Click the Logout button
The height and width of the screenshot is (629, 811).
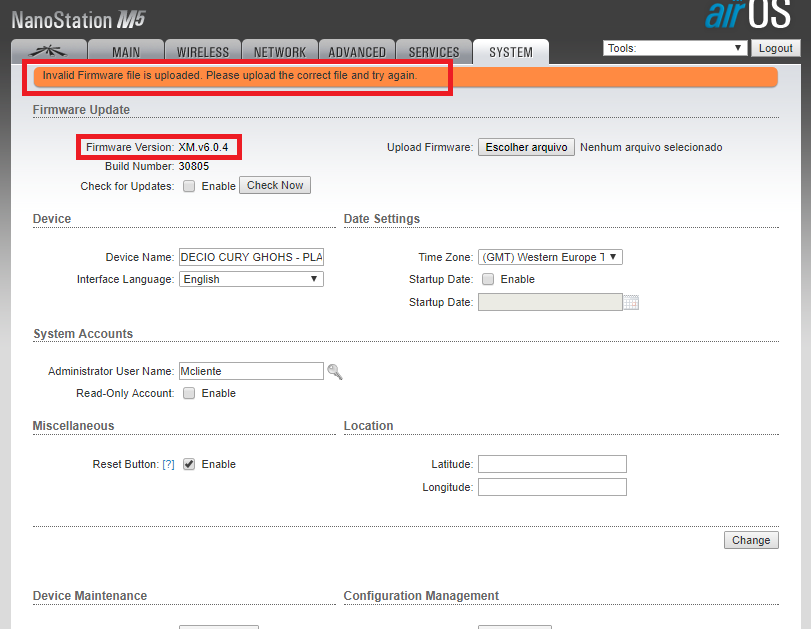(775, 48)
